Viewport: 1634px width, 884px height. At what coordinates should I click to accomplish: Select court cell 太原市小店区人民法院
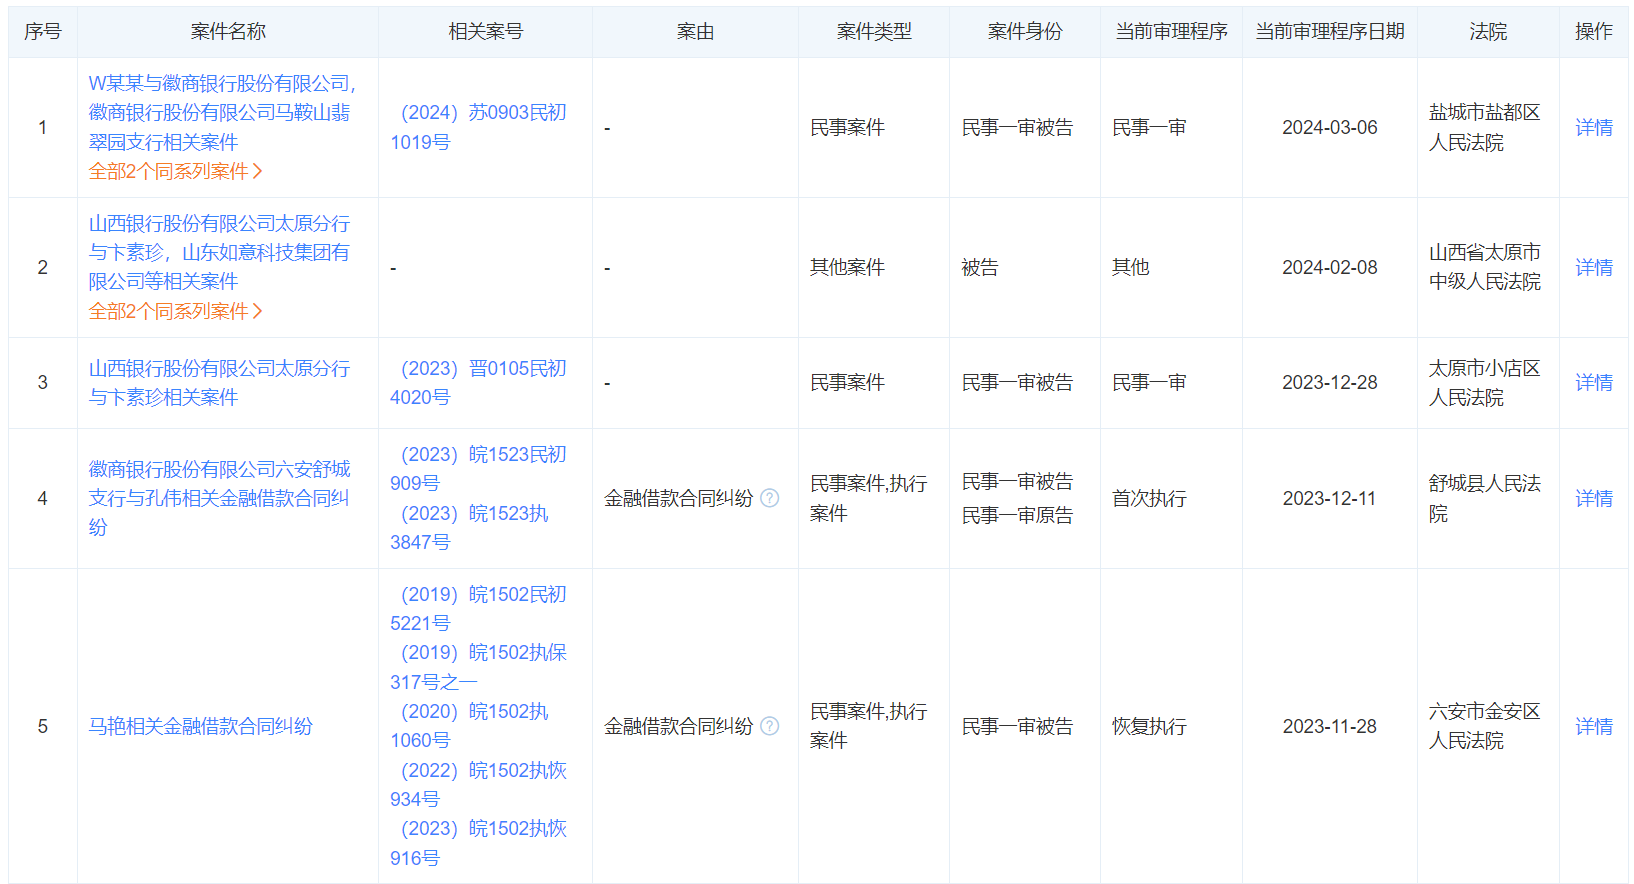click(x=1488, y=383)
